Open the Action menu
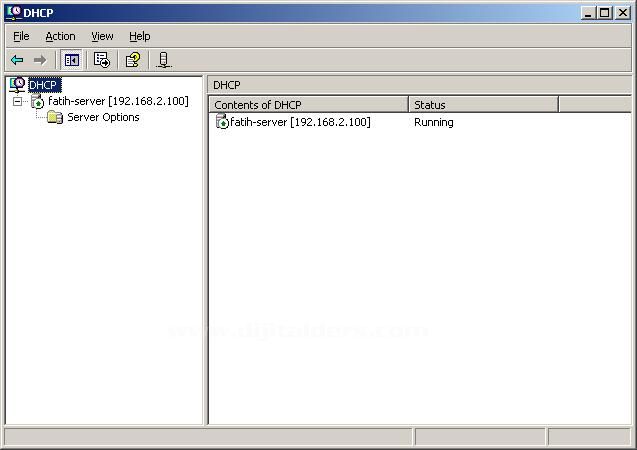Image resolution: width=637 pixels, height=450 pixels. 60,36
